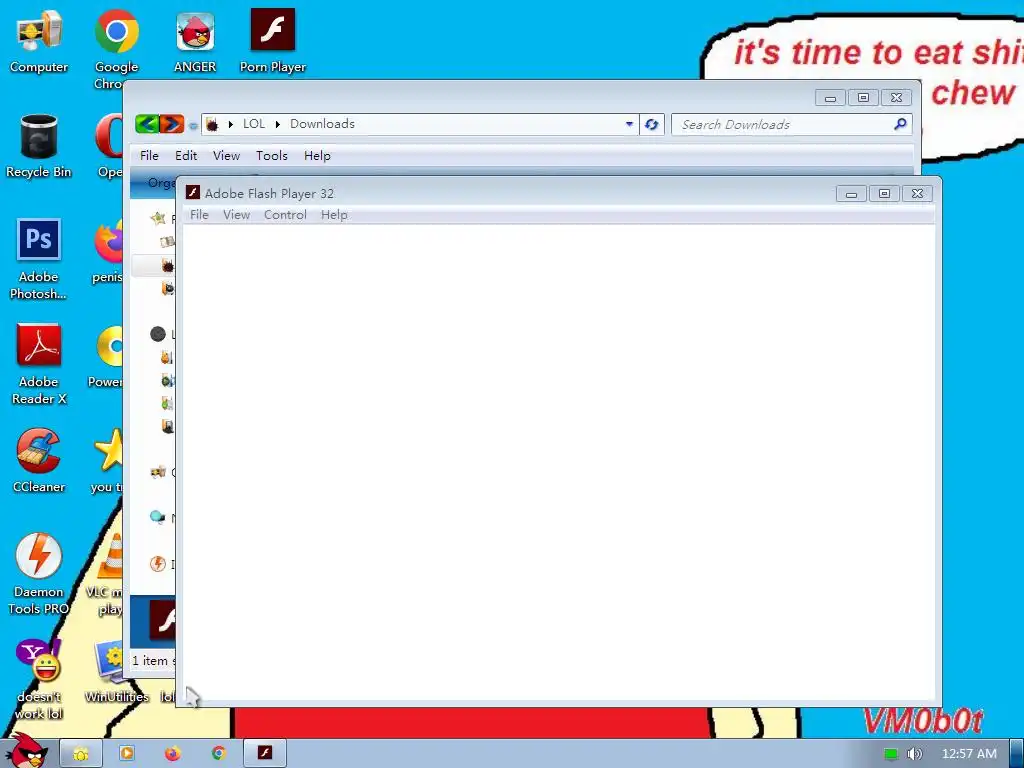The image size is (1024, 768).
Task: Open the ANGER desktop shortcut
Action: (195, 42)
